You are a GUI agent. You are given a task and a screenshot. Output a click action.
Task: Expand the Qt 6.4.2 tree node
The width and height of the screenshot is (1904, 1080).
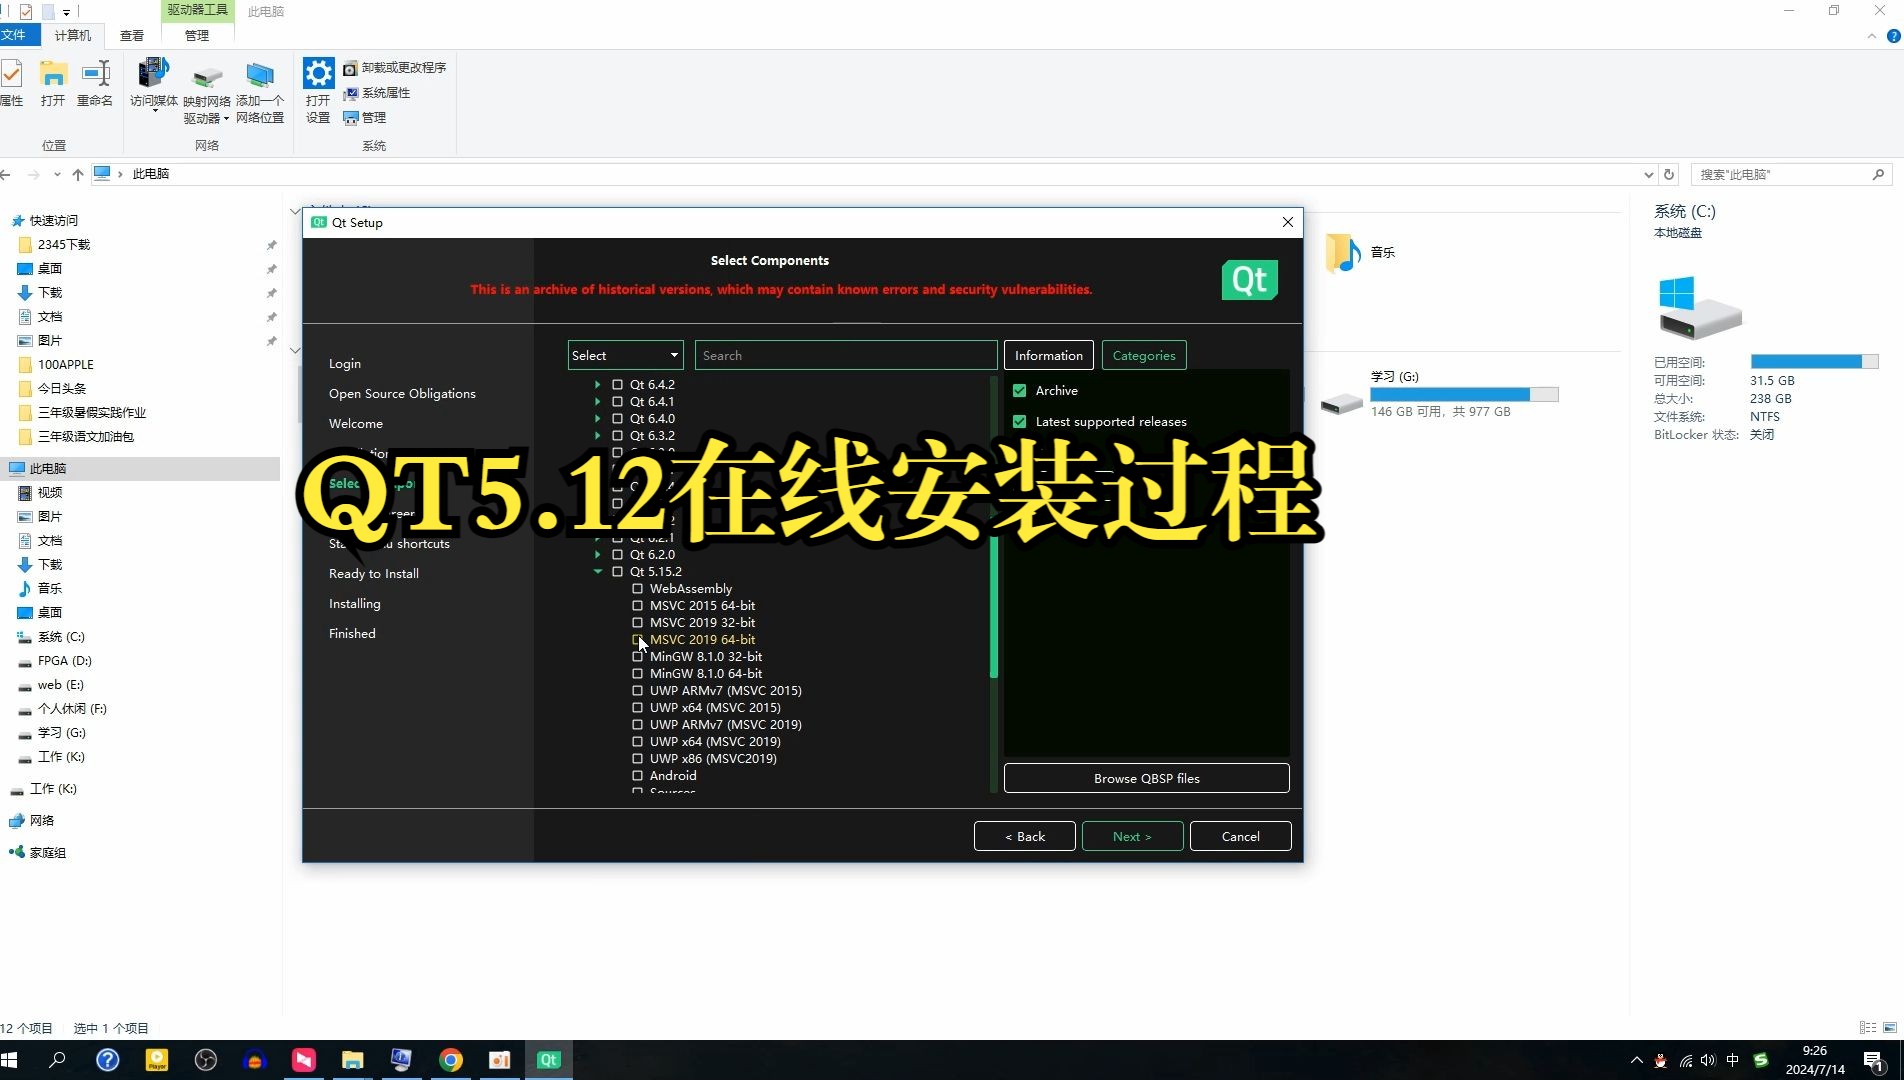[597, 385]
